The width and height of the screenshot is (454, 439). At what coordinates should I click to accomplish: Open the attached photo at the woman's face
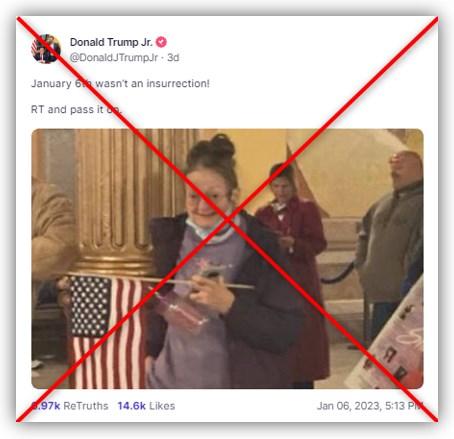click(x=209, y=197)
